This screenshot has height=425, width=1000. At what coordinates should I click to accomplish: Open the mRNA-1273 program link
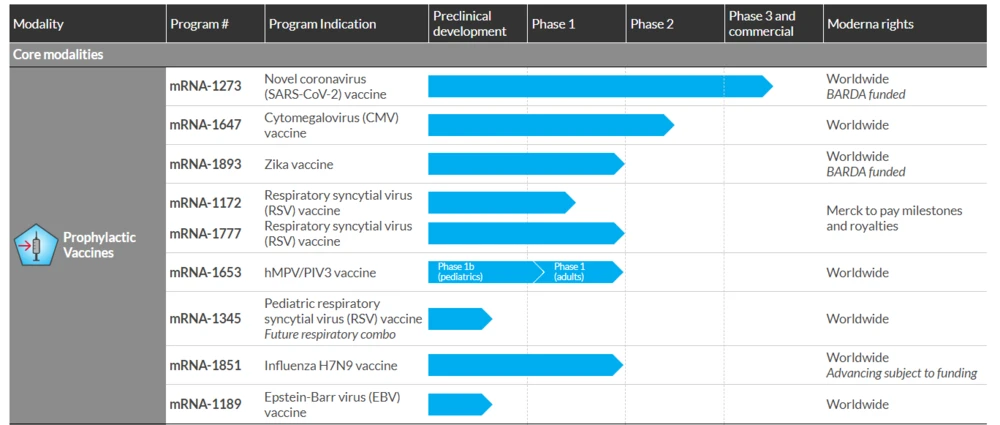pos(205,86)
